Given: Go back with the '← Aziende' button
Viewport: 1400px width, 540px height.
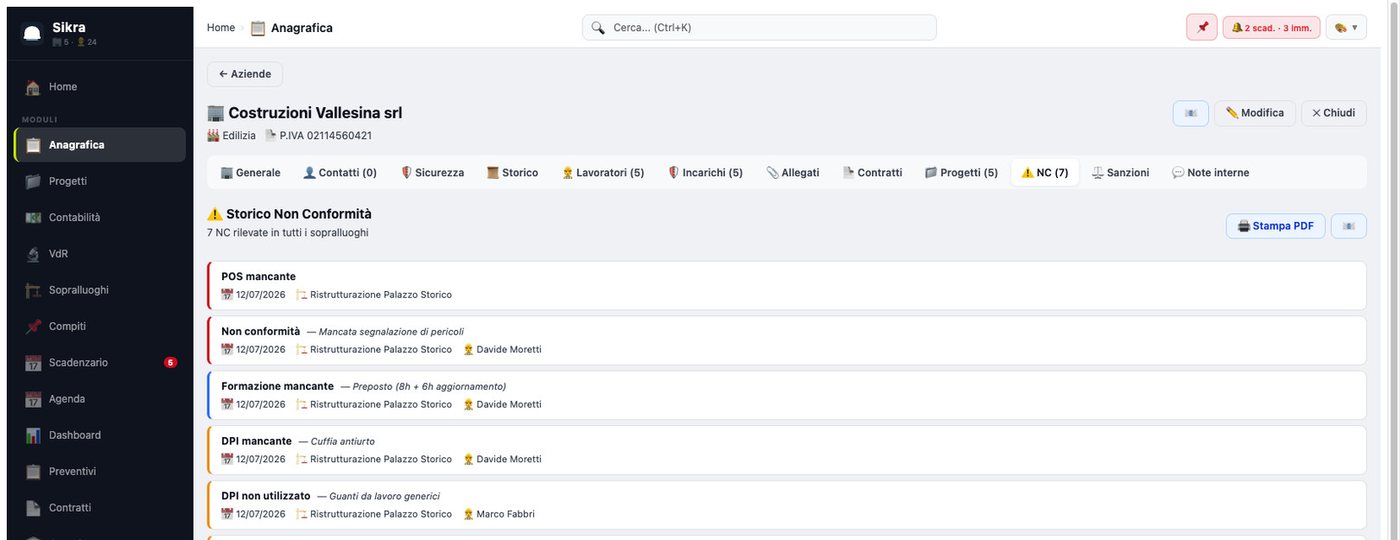Looking at the screenshot, I should point(245,74).
